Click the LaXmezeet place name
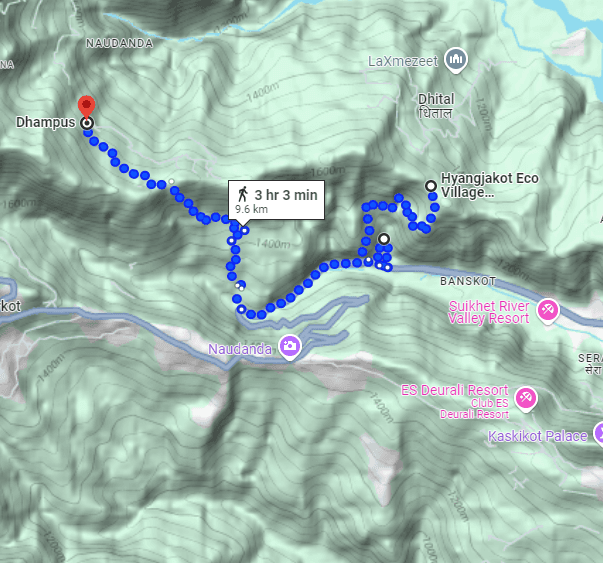The image size is (603, 563). pyautogui.click(x=403, y=61)
